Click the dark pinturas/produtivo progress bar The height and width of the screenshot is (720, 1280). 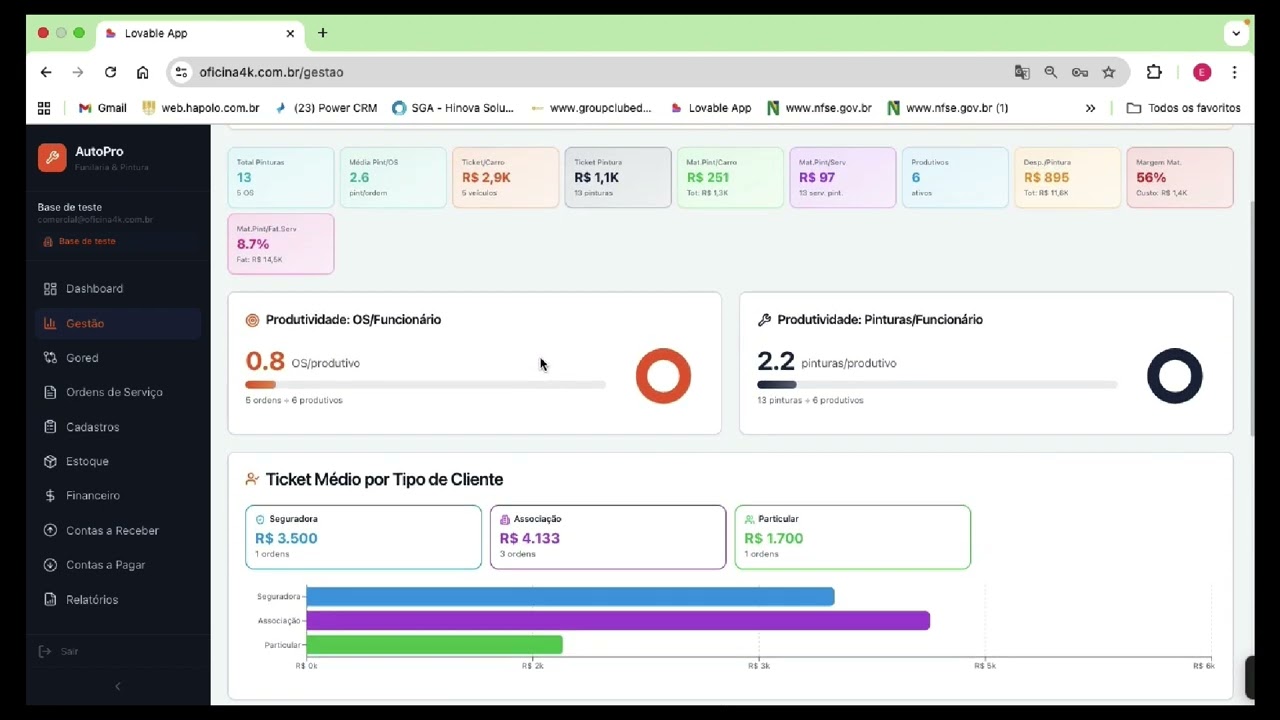[937, 385]
